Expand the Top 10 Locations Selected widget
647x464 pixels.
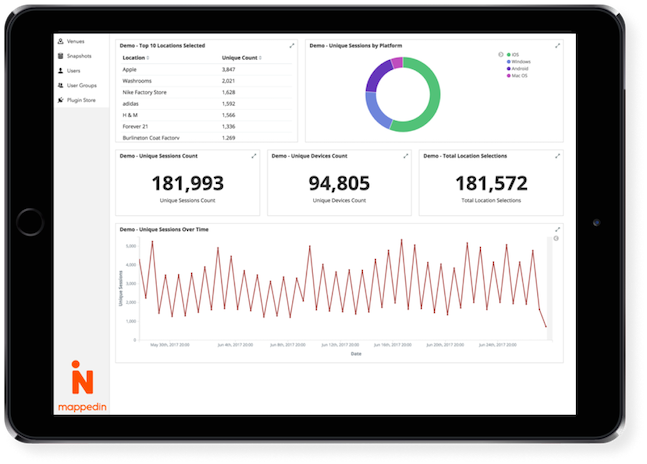pyautogui.click(x=292, y=46)
